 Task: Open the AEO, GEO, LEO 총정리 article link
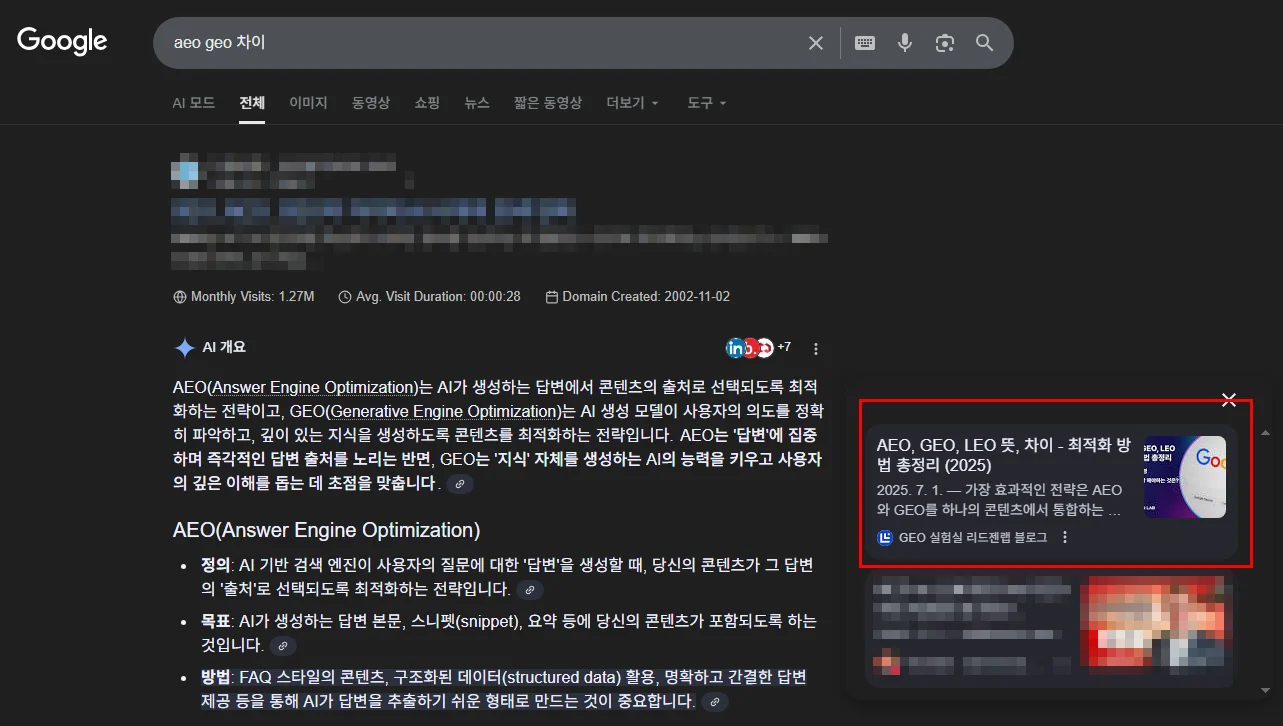(1005, 455)
